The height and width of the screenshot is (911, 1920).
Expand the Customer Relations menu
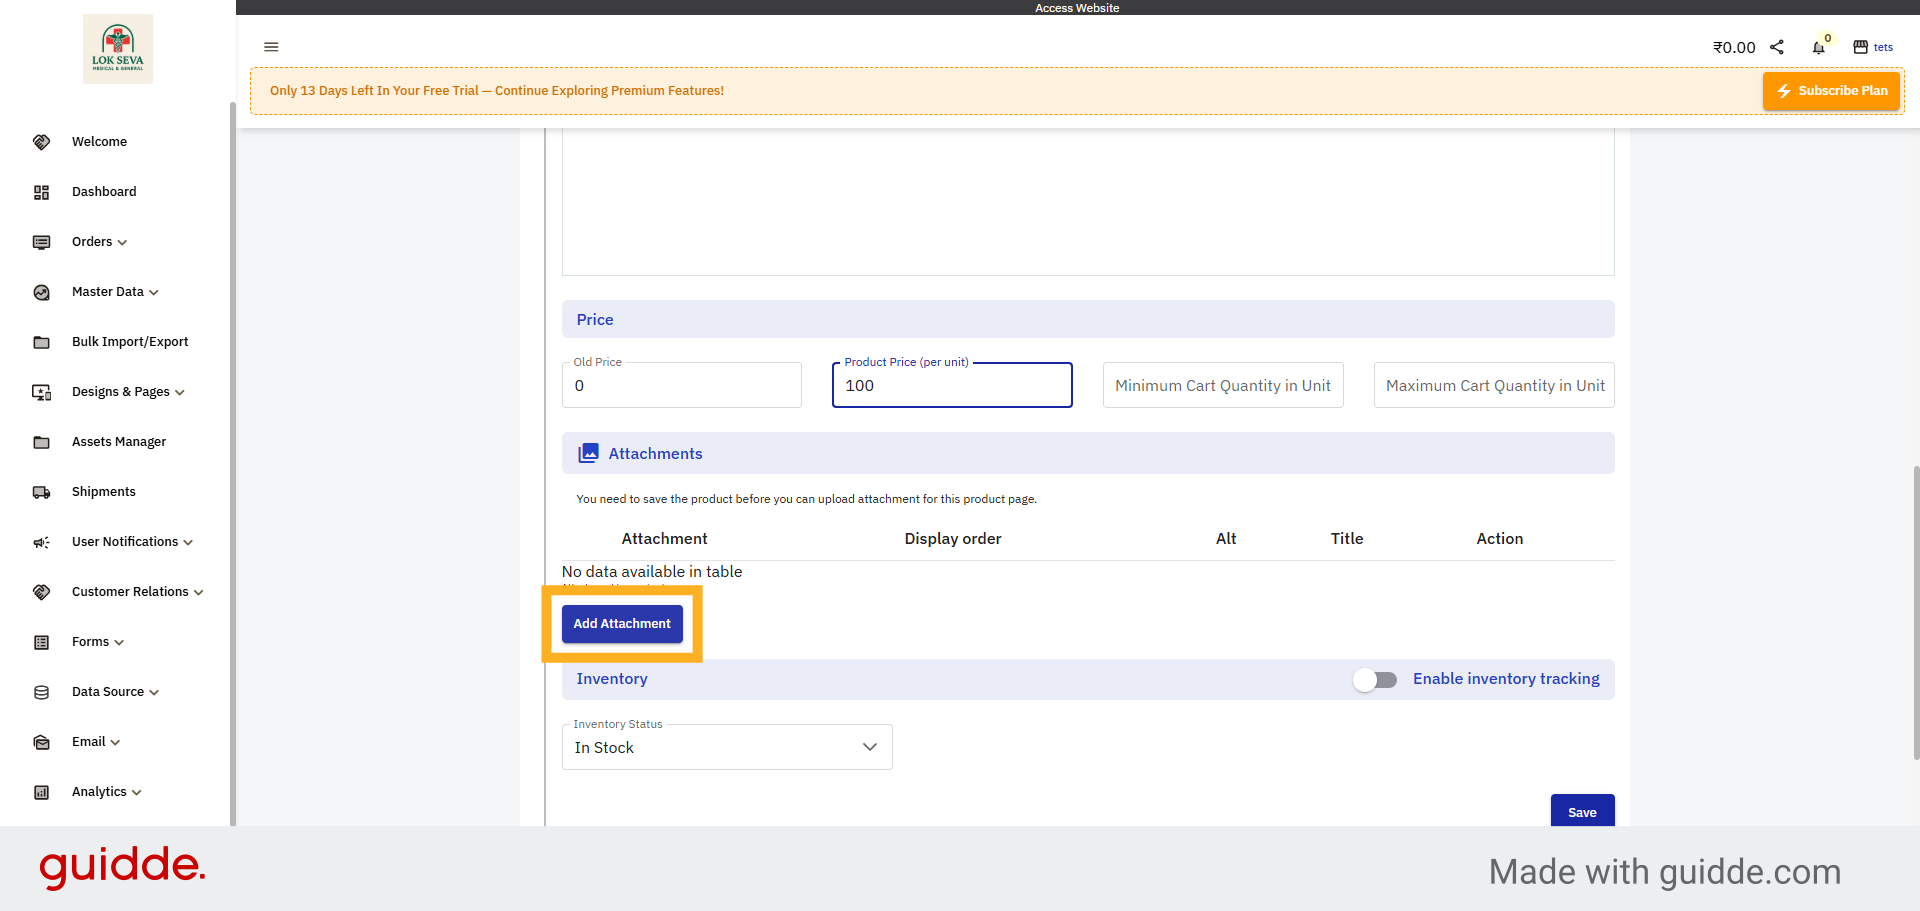coord(129,591)
